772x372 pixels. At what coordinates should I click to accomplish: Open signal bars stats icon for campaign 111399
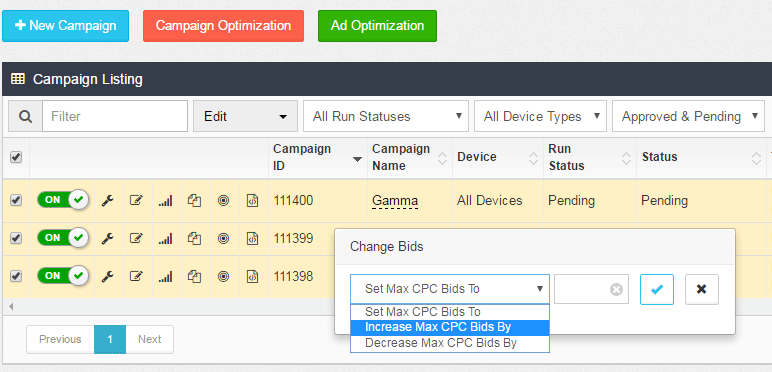click(x=165, y=239)
